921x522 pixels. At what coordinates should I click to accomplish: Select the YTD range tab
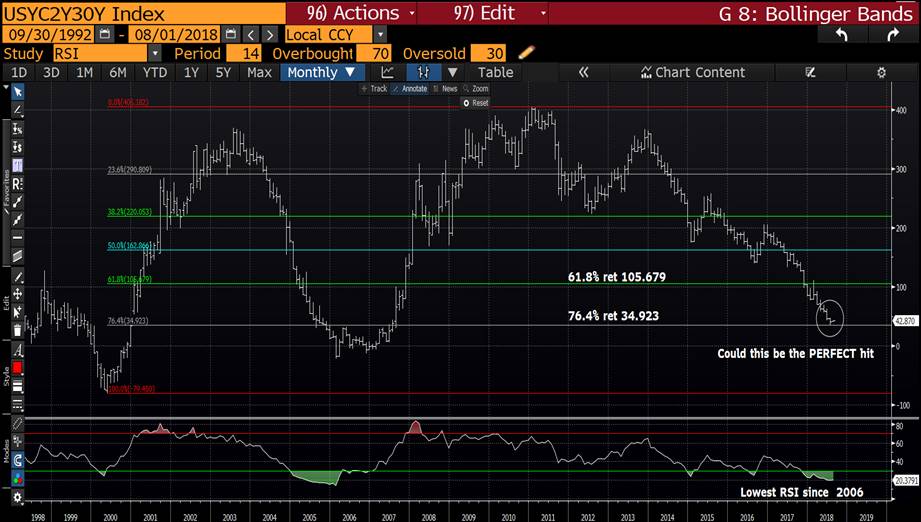[x=155, y=72]
